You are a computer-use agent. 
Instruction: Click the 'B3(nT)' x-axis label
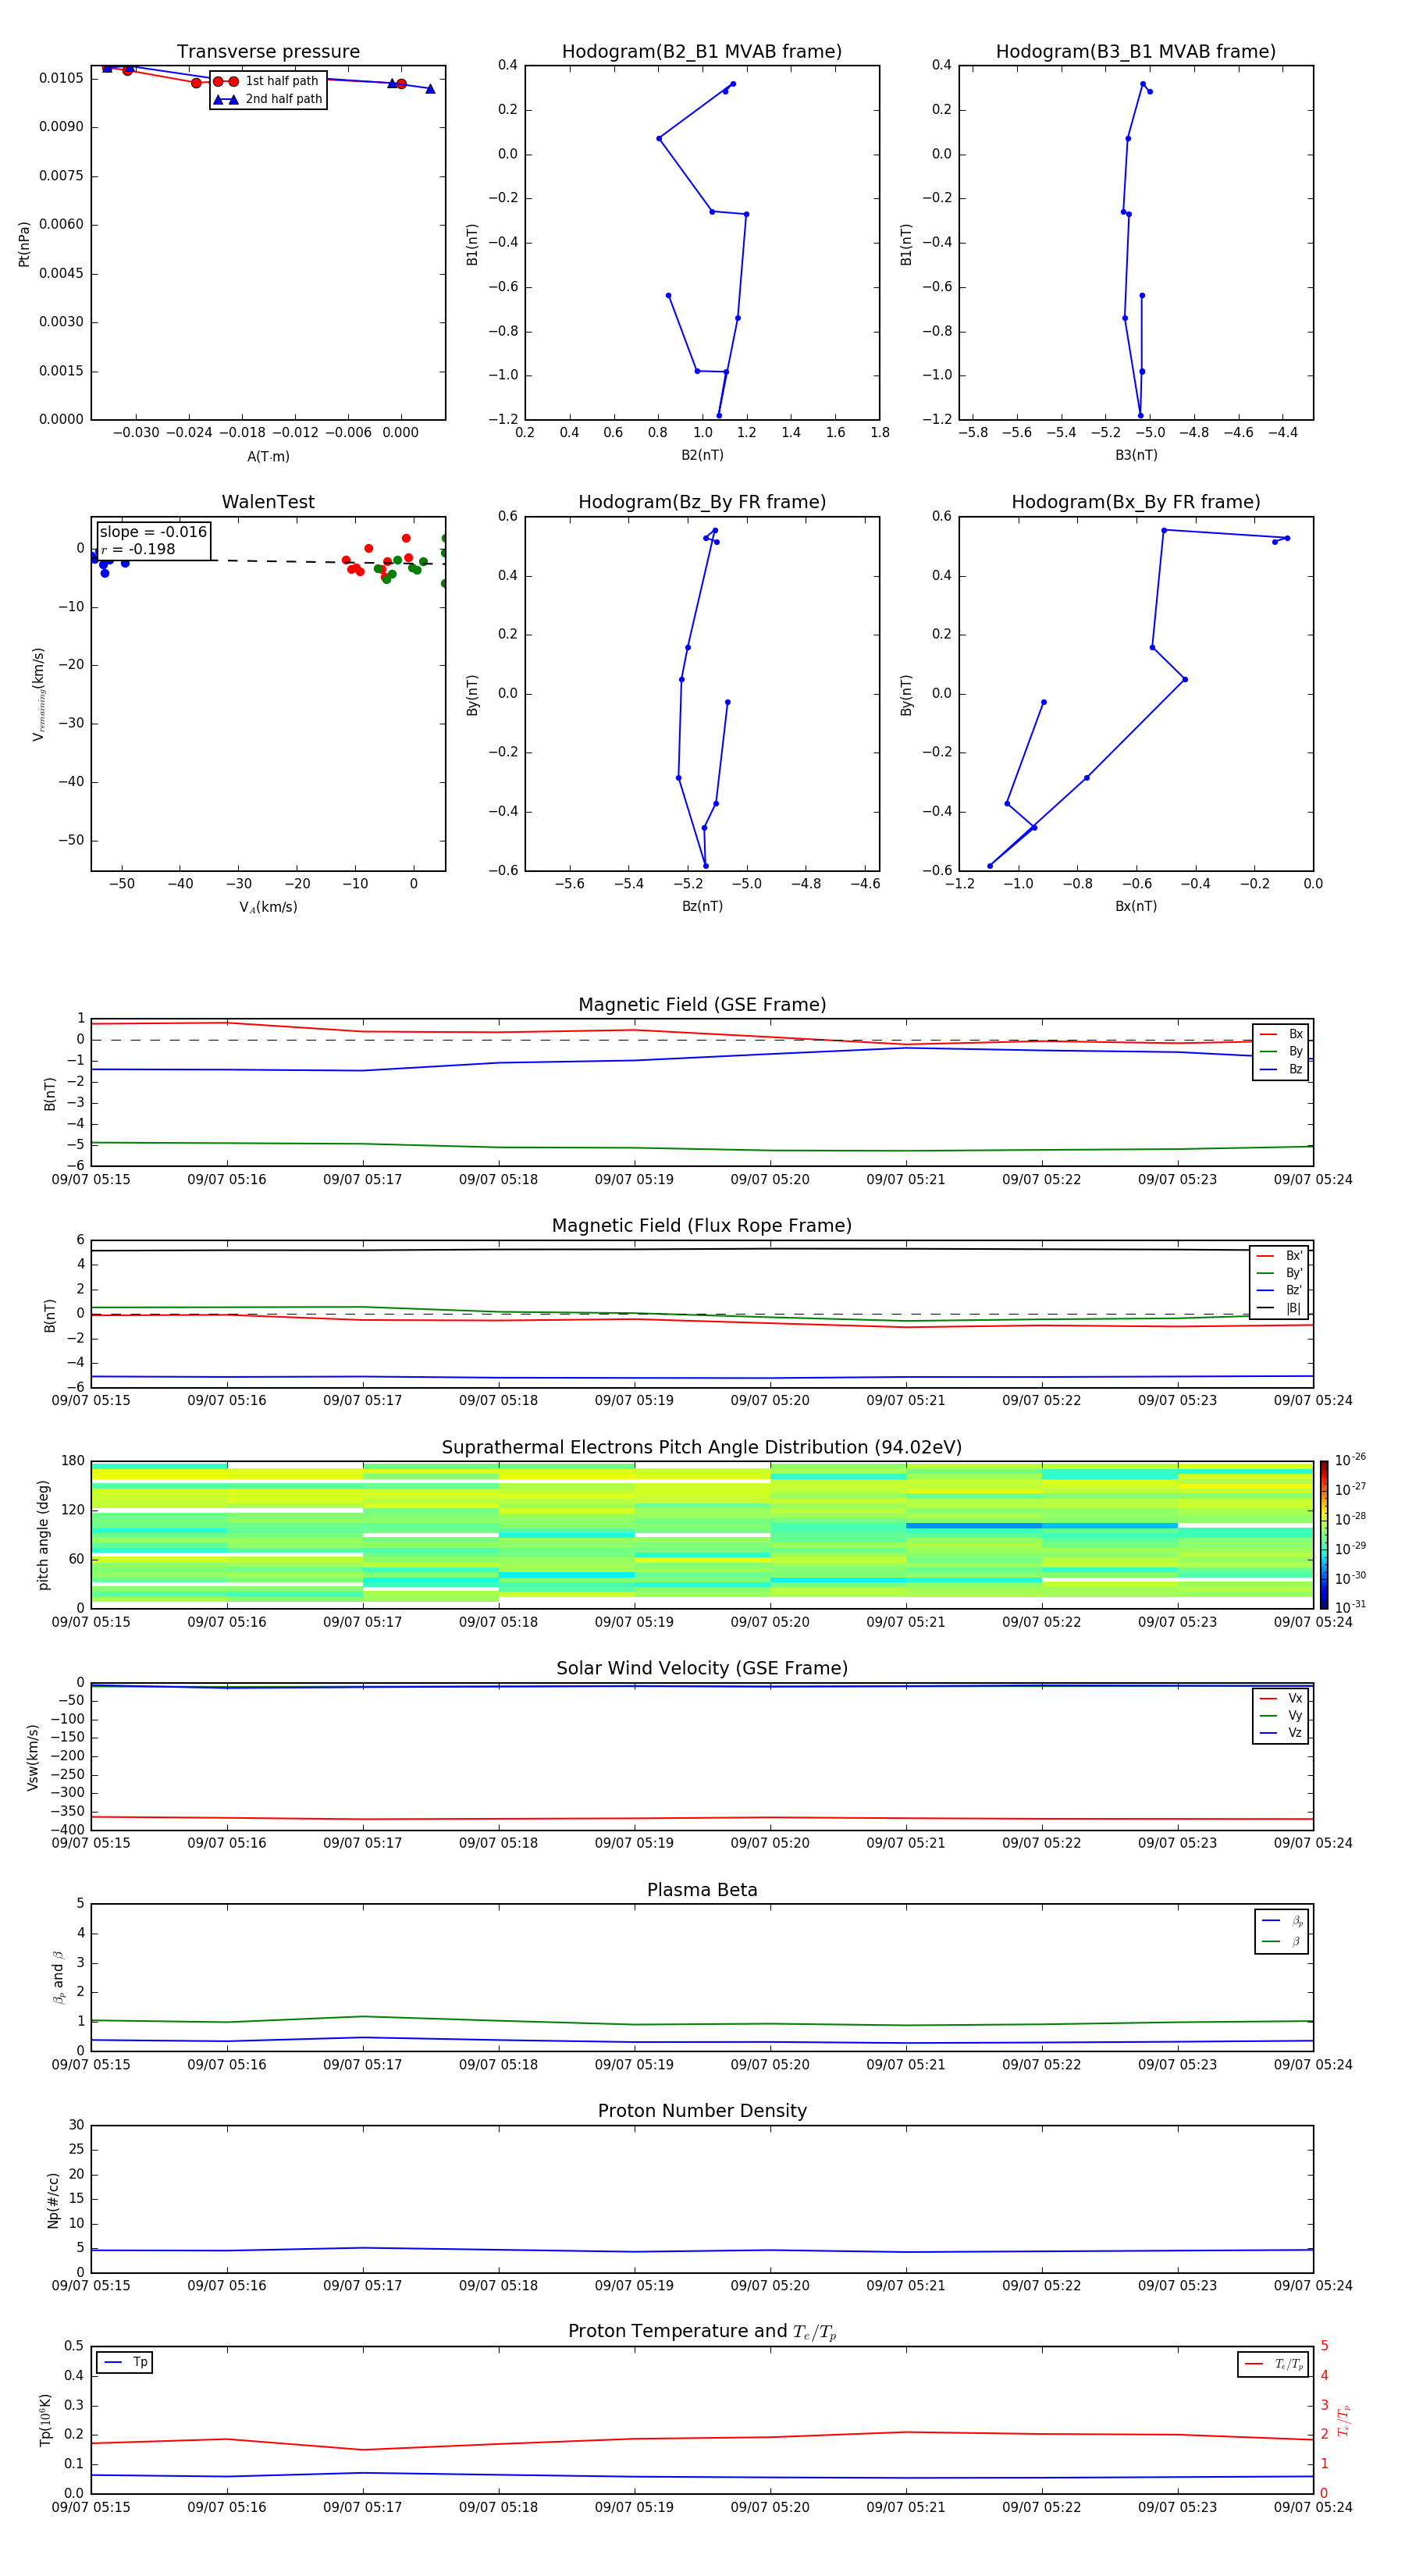coord(1136,455)
